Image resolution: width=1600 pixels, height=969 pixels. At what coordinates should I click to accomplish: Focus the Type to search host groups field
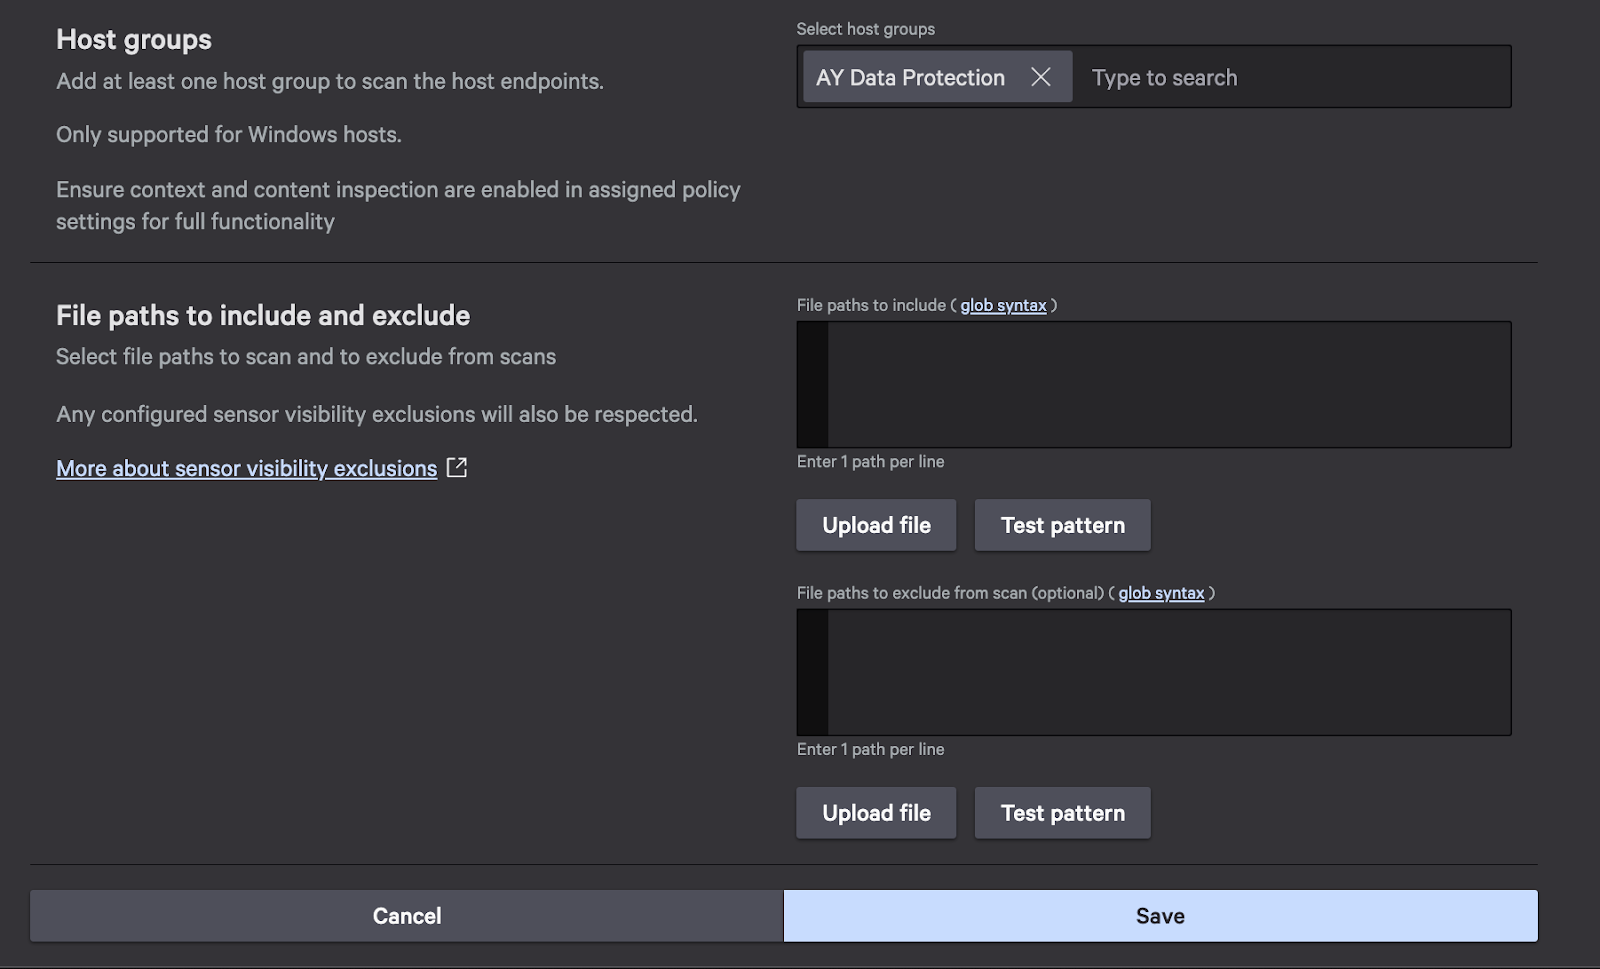(1290, 77)
